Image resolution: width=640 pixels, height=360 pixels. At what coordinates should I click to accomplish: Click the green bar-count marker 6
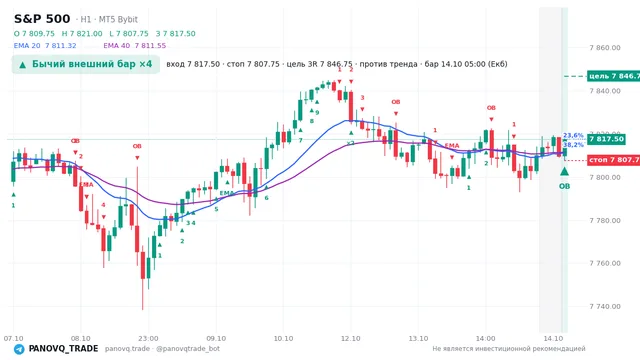pos(266,198)
